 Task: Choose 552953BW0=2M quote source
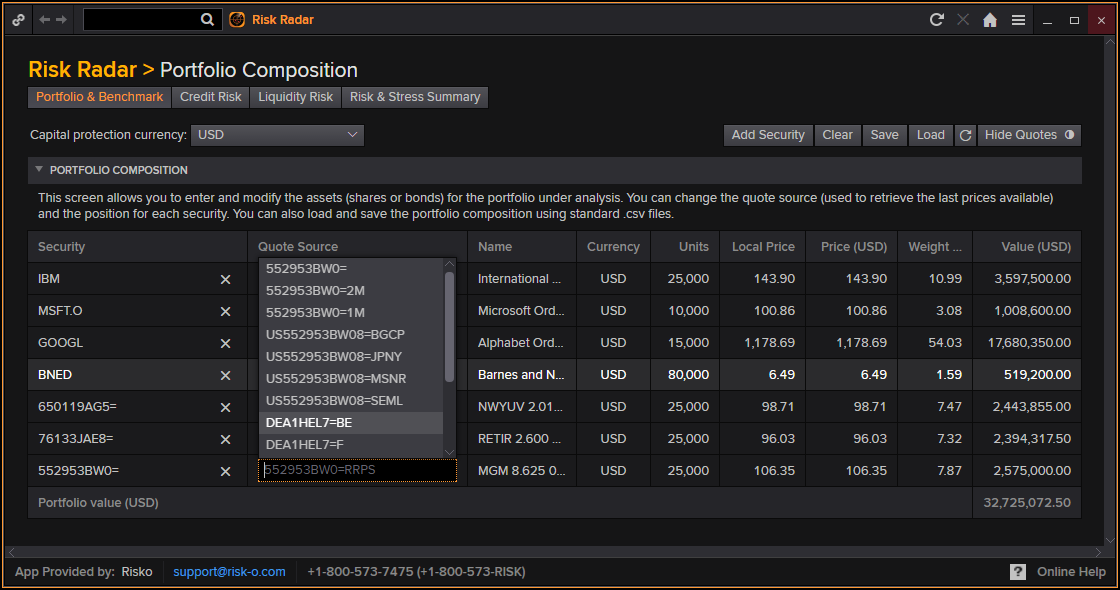(351, 291)
